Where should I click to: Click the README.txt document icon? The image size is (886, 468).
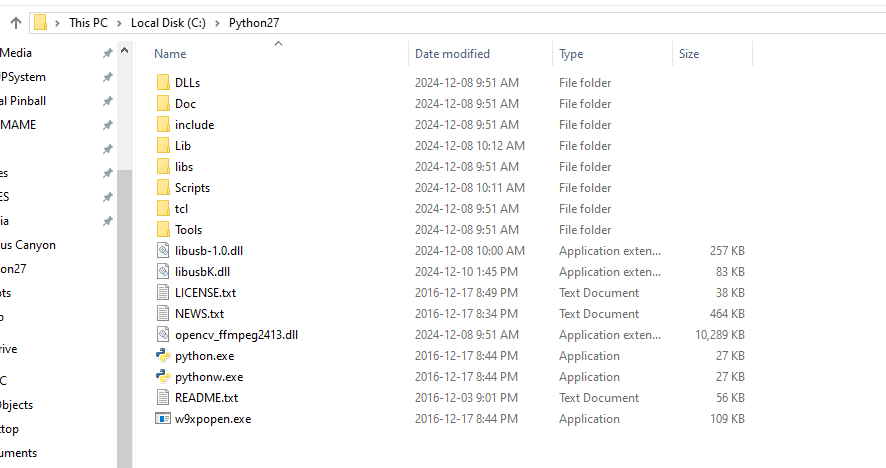pos(163,397)
